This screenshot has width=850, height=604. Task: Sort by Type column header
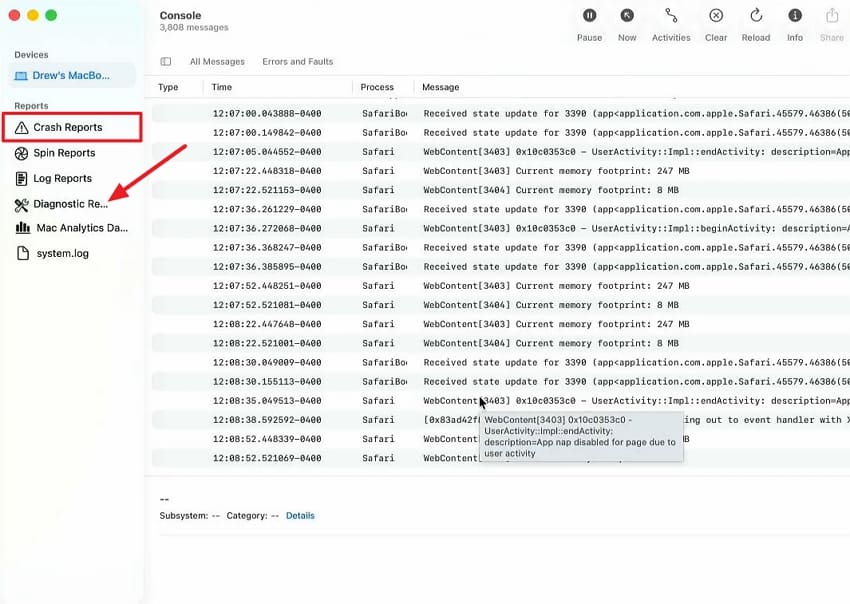(168, 87)
